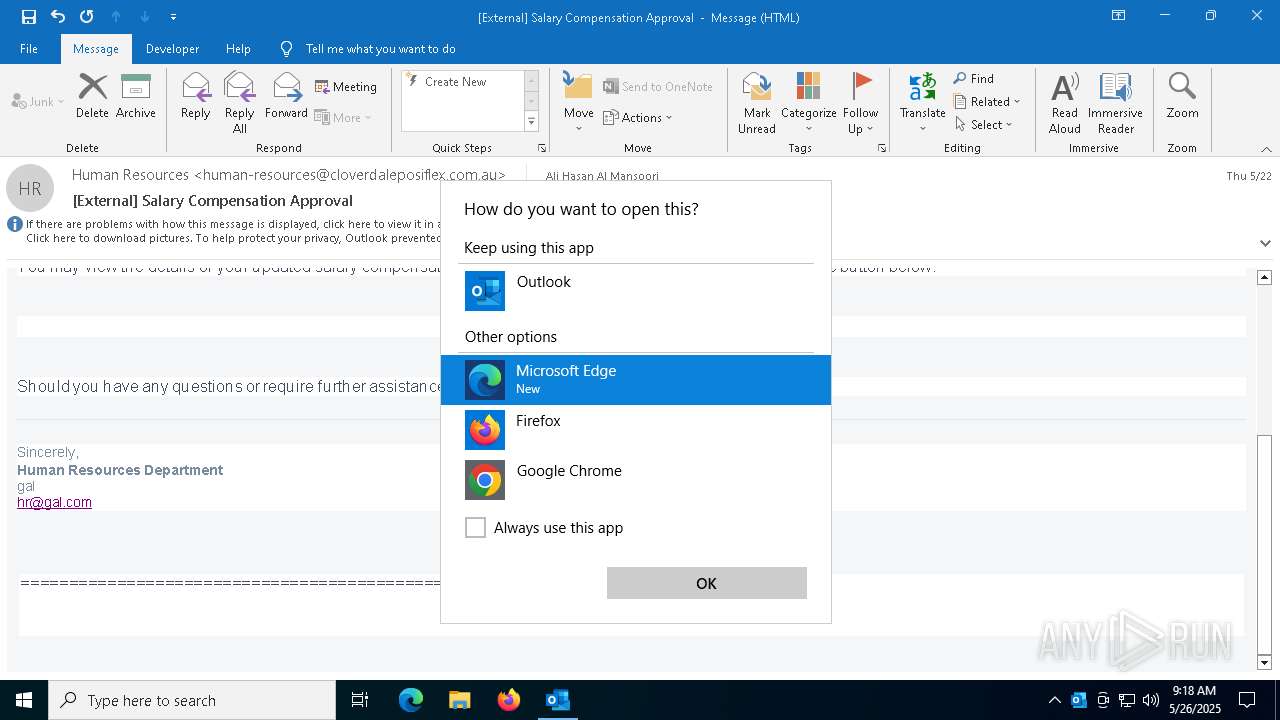This screenshot has height=720, width=1280.
Task: Open the More respond options dropdown
Action: (343, 117)
